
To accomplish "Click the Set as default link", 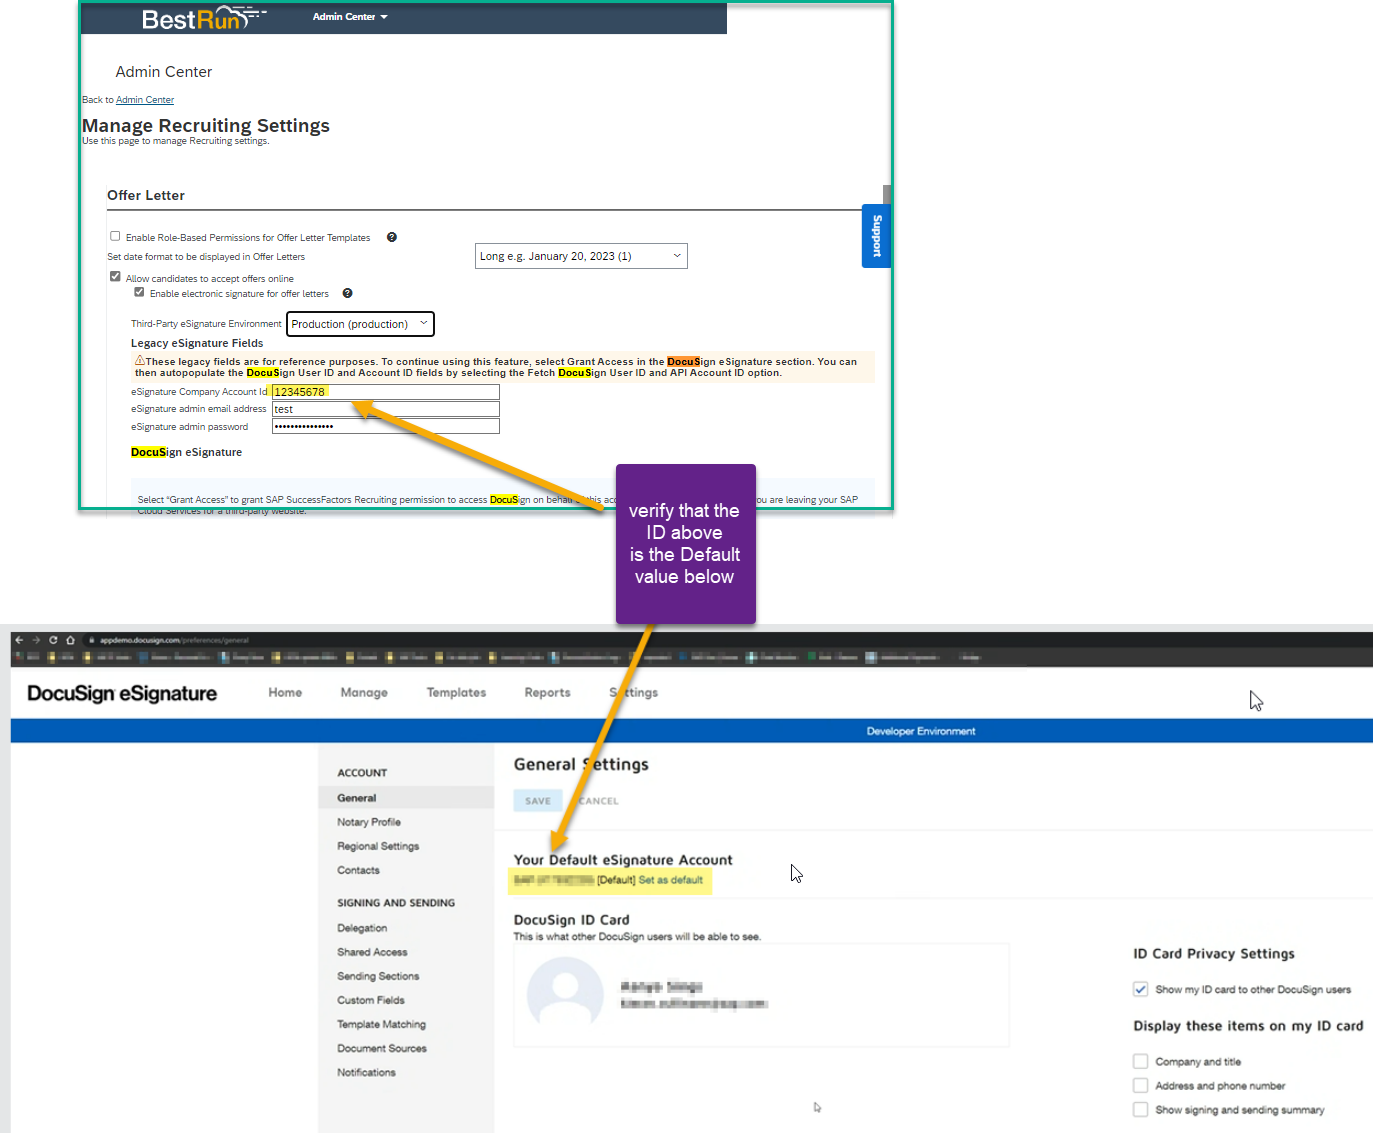I will point(671,880).
